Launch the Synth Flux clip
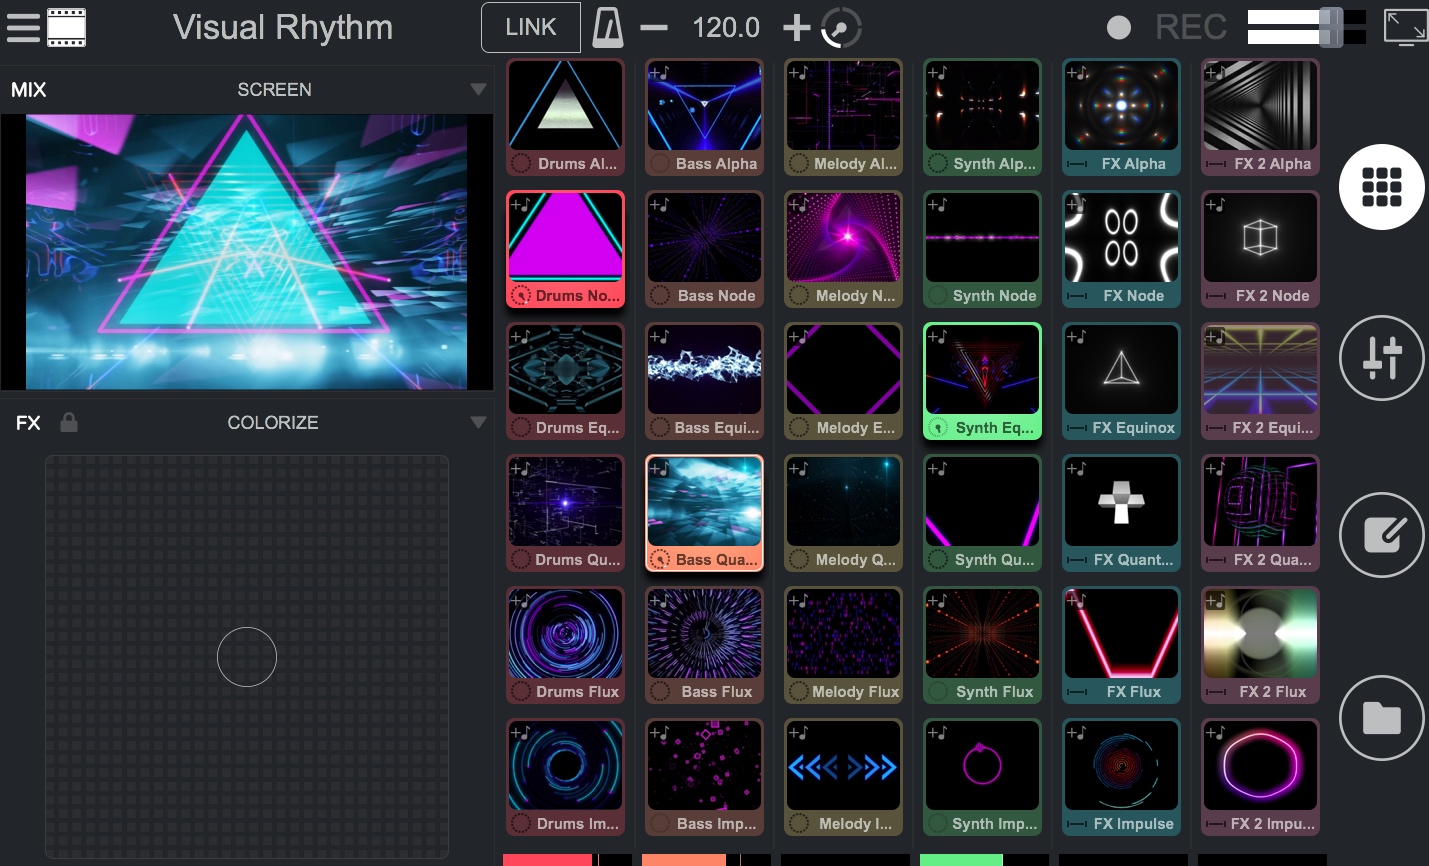The height and width of the screenshot is (866, 1429). pos(983,645)
